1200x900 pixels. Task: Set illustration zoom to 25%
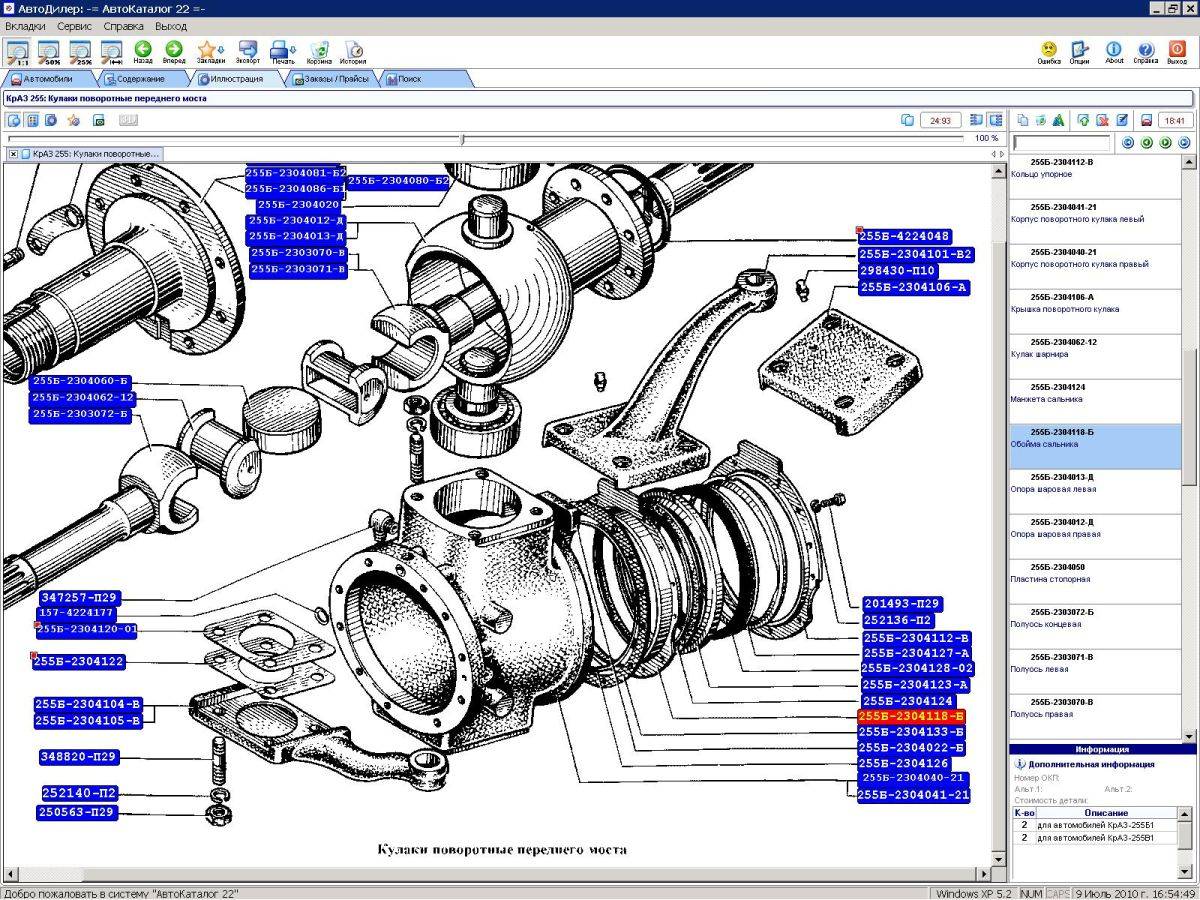(x=80, y=51)
